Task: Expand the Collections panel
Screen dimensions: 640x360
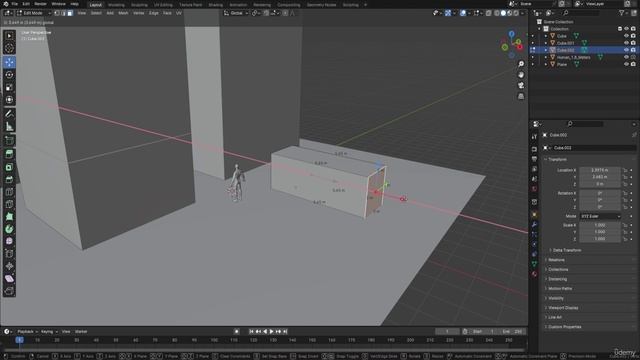Action: click(558, 269)
